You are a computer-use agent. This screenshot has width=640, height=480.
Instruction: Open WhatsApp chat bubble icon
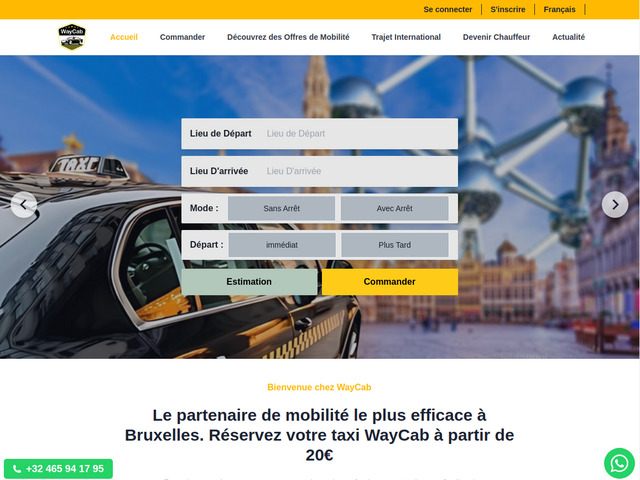coord(619,463)
